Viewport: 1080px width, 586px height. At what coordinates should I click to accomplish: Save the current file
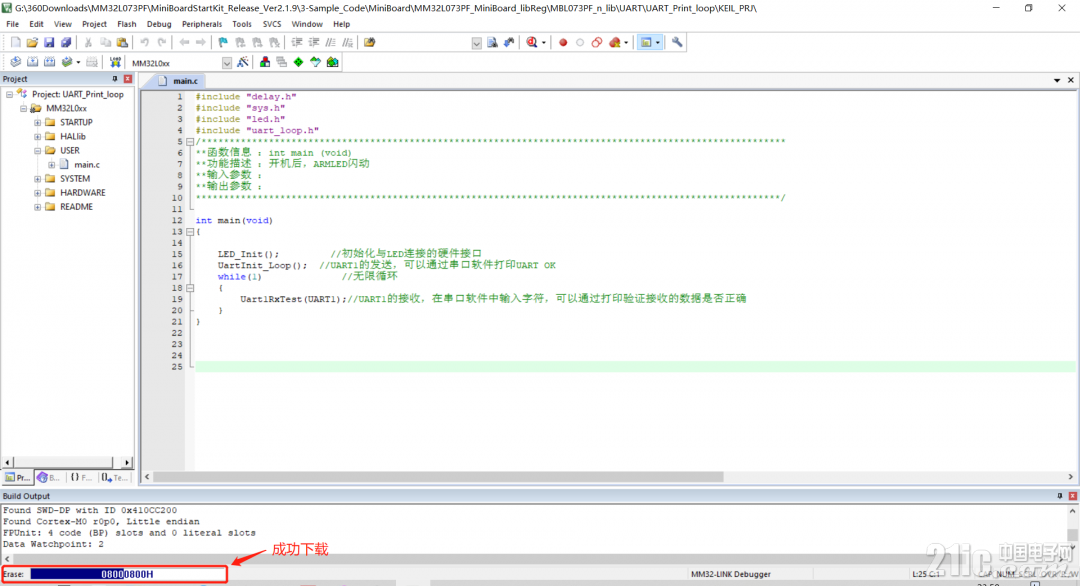pos(49,43)
